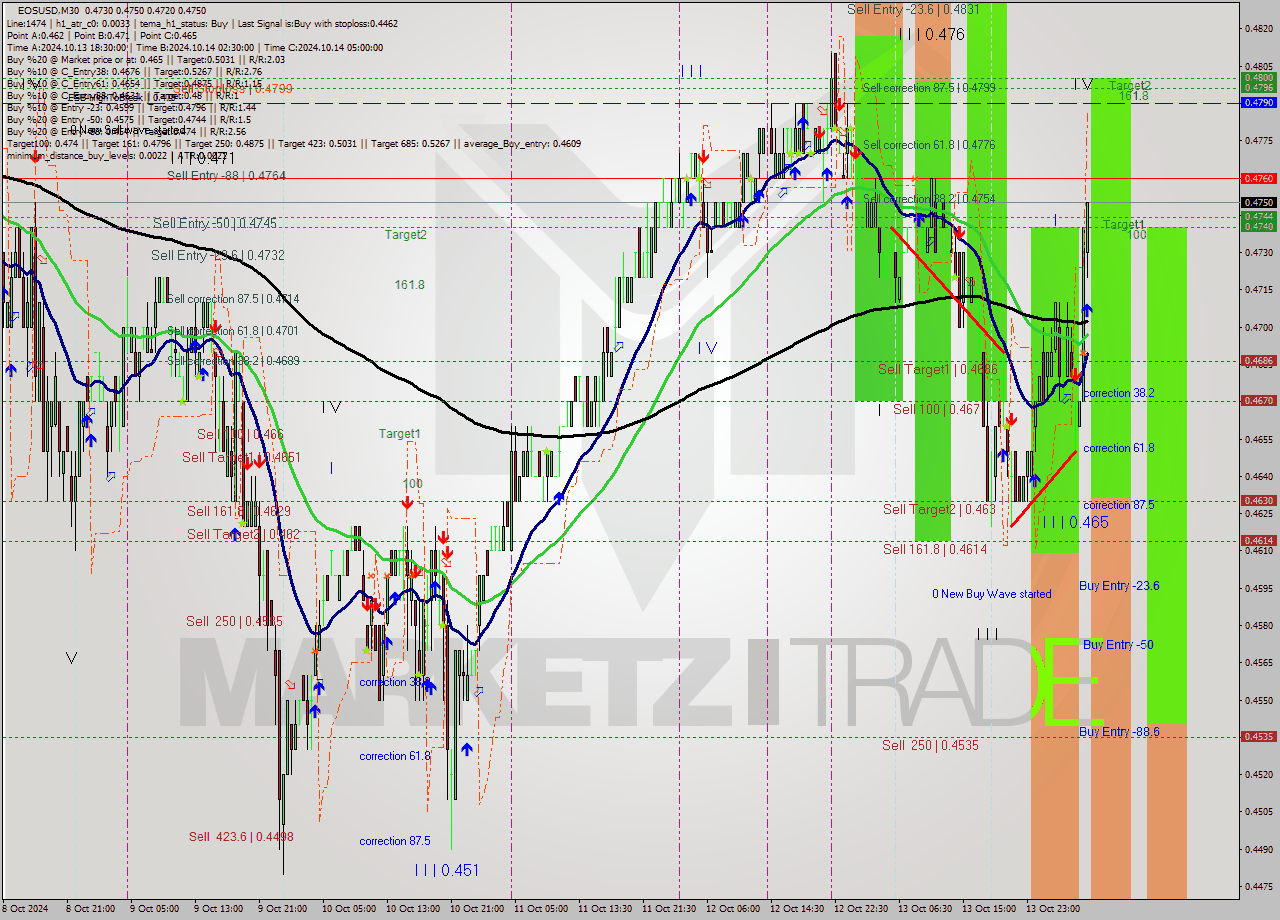Click 'Sell correction 87.5 | 0.4714' label
Screen dimensions: 1280x920
[x=233, y=299]
